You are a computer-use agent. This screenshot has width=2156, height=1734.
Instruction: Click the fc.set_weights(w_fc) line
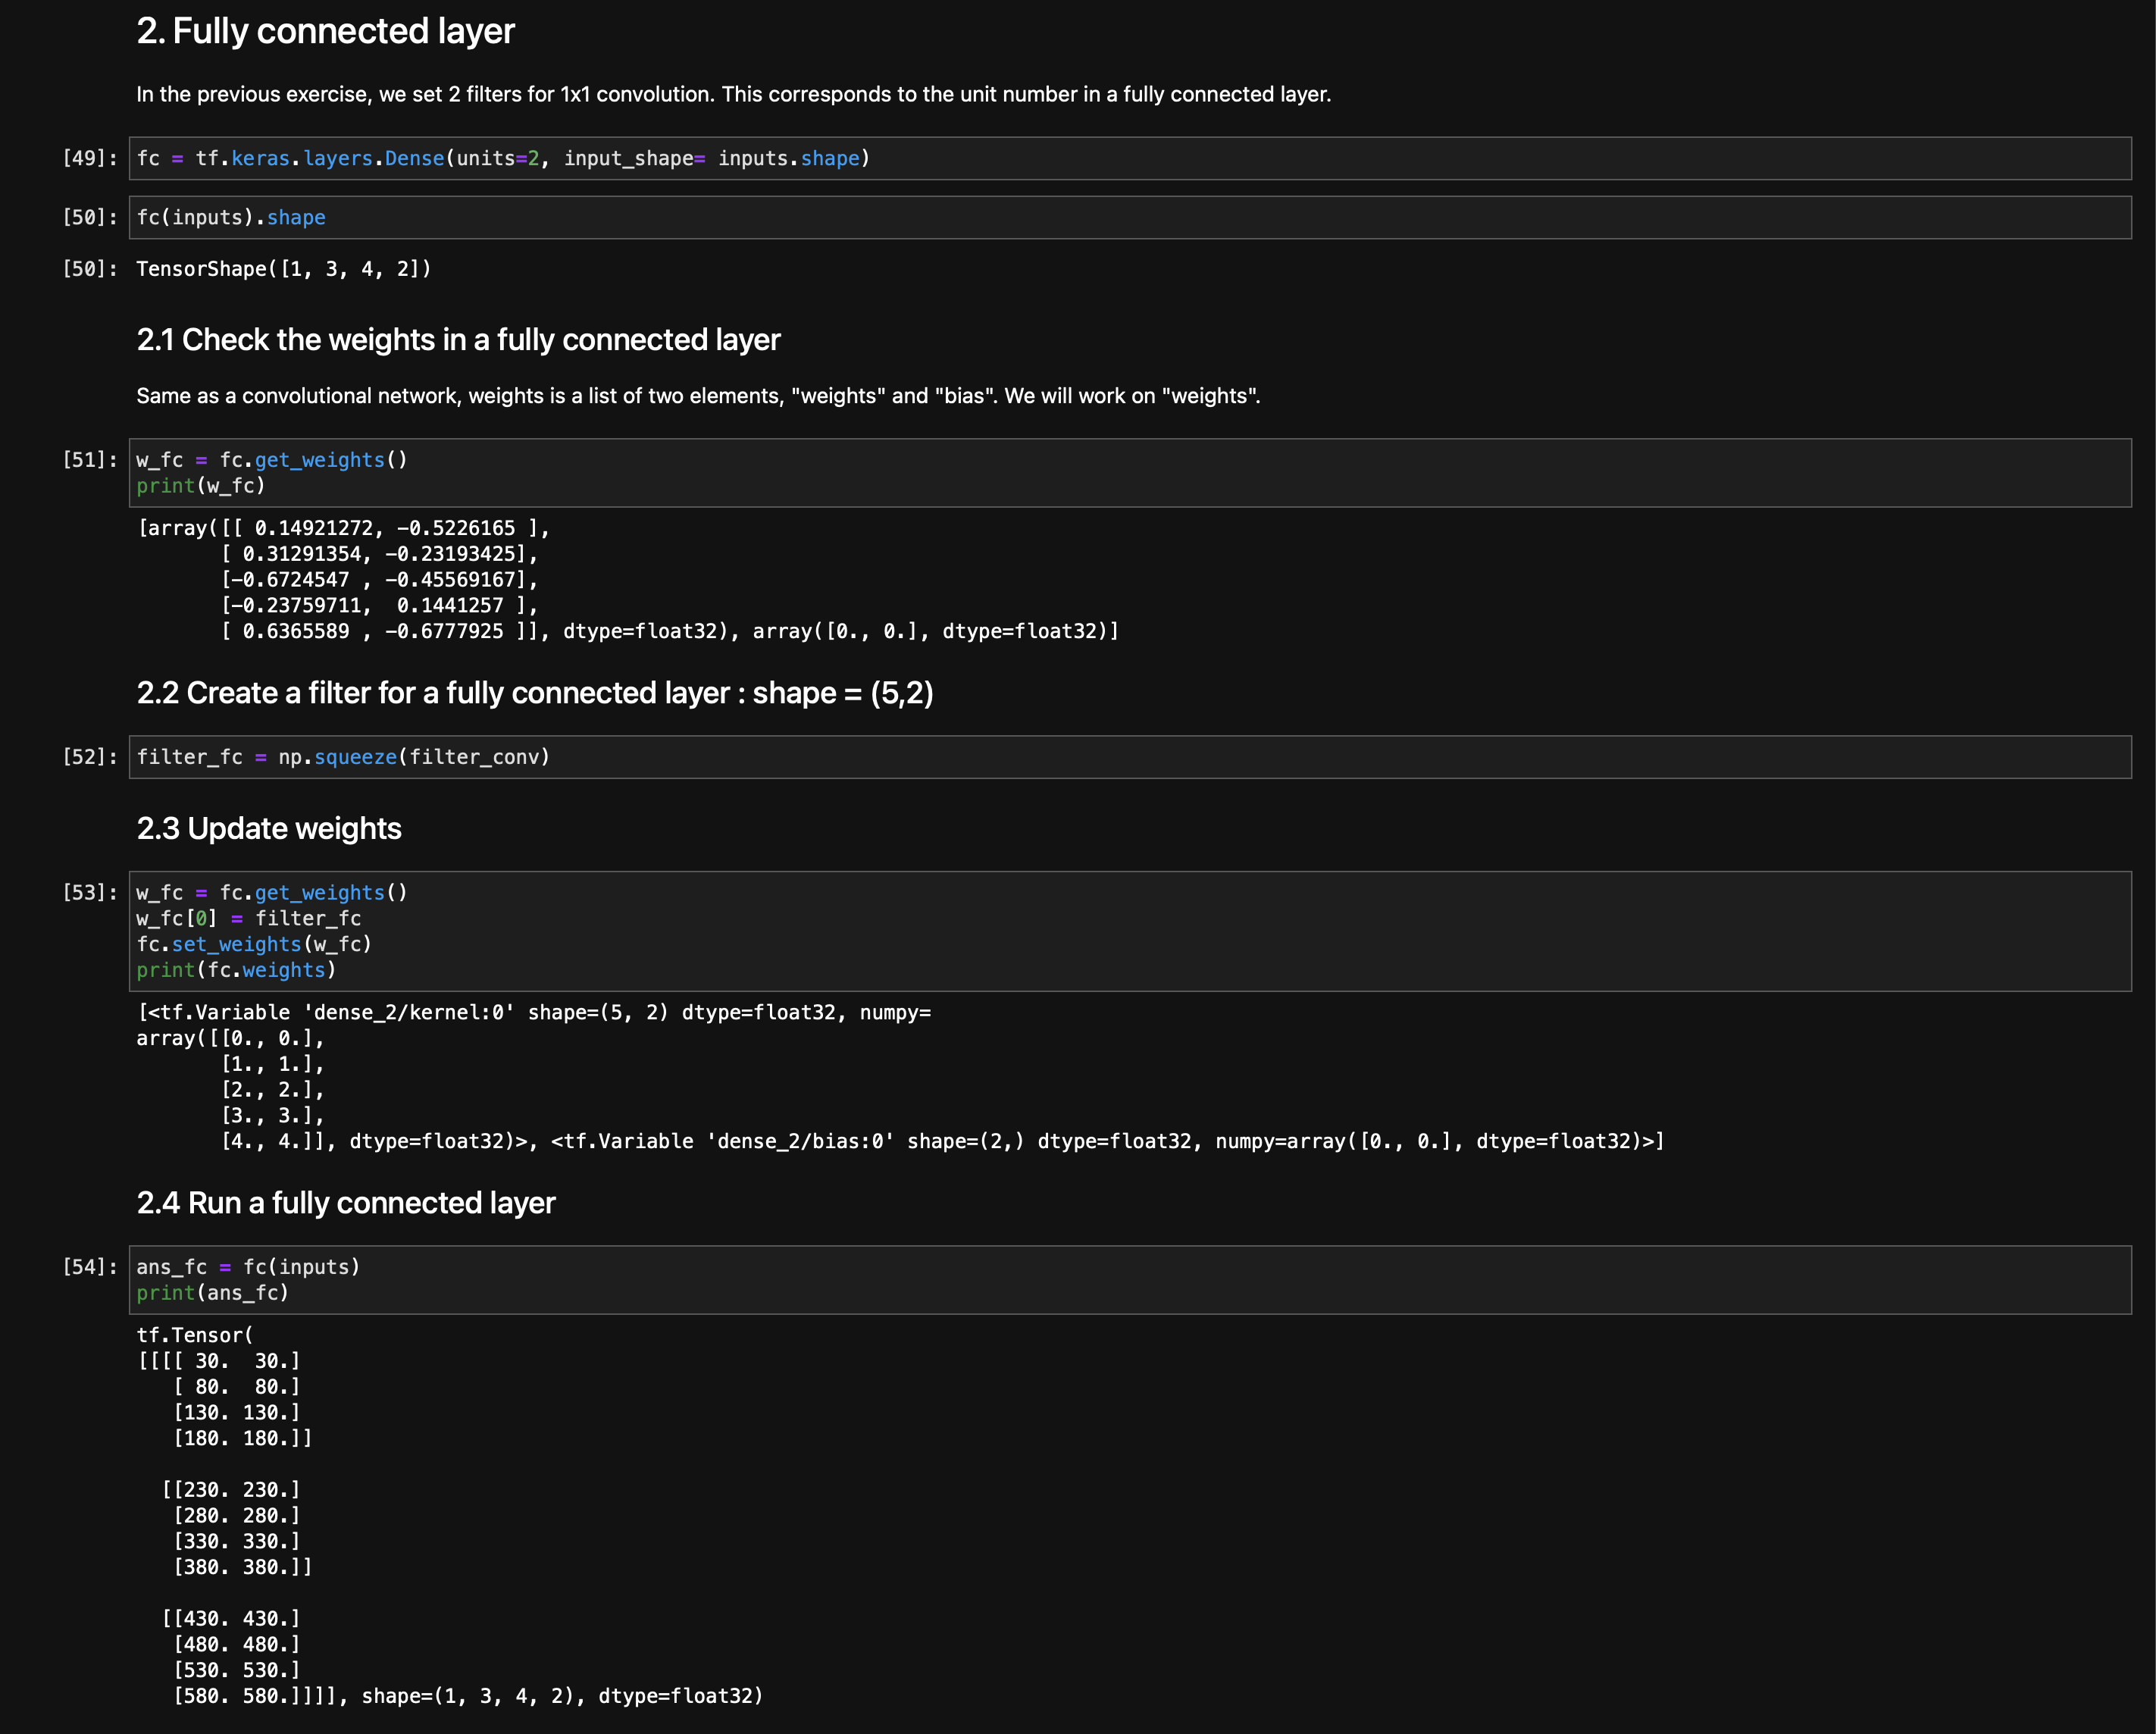click(x=254, y=944)
